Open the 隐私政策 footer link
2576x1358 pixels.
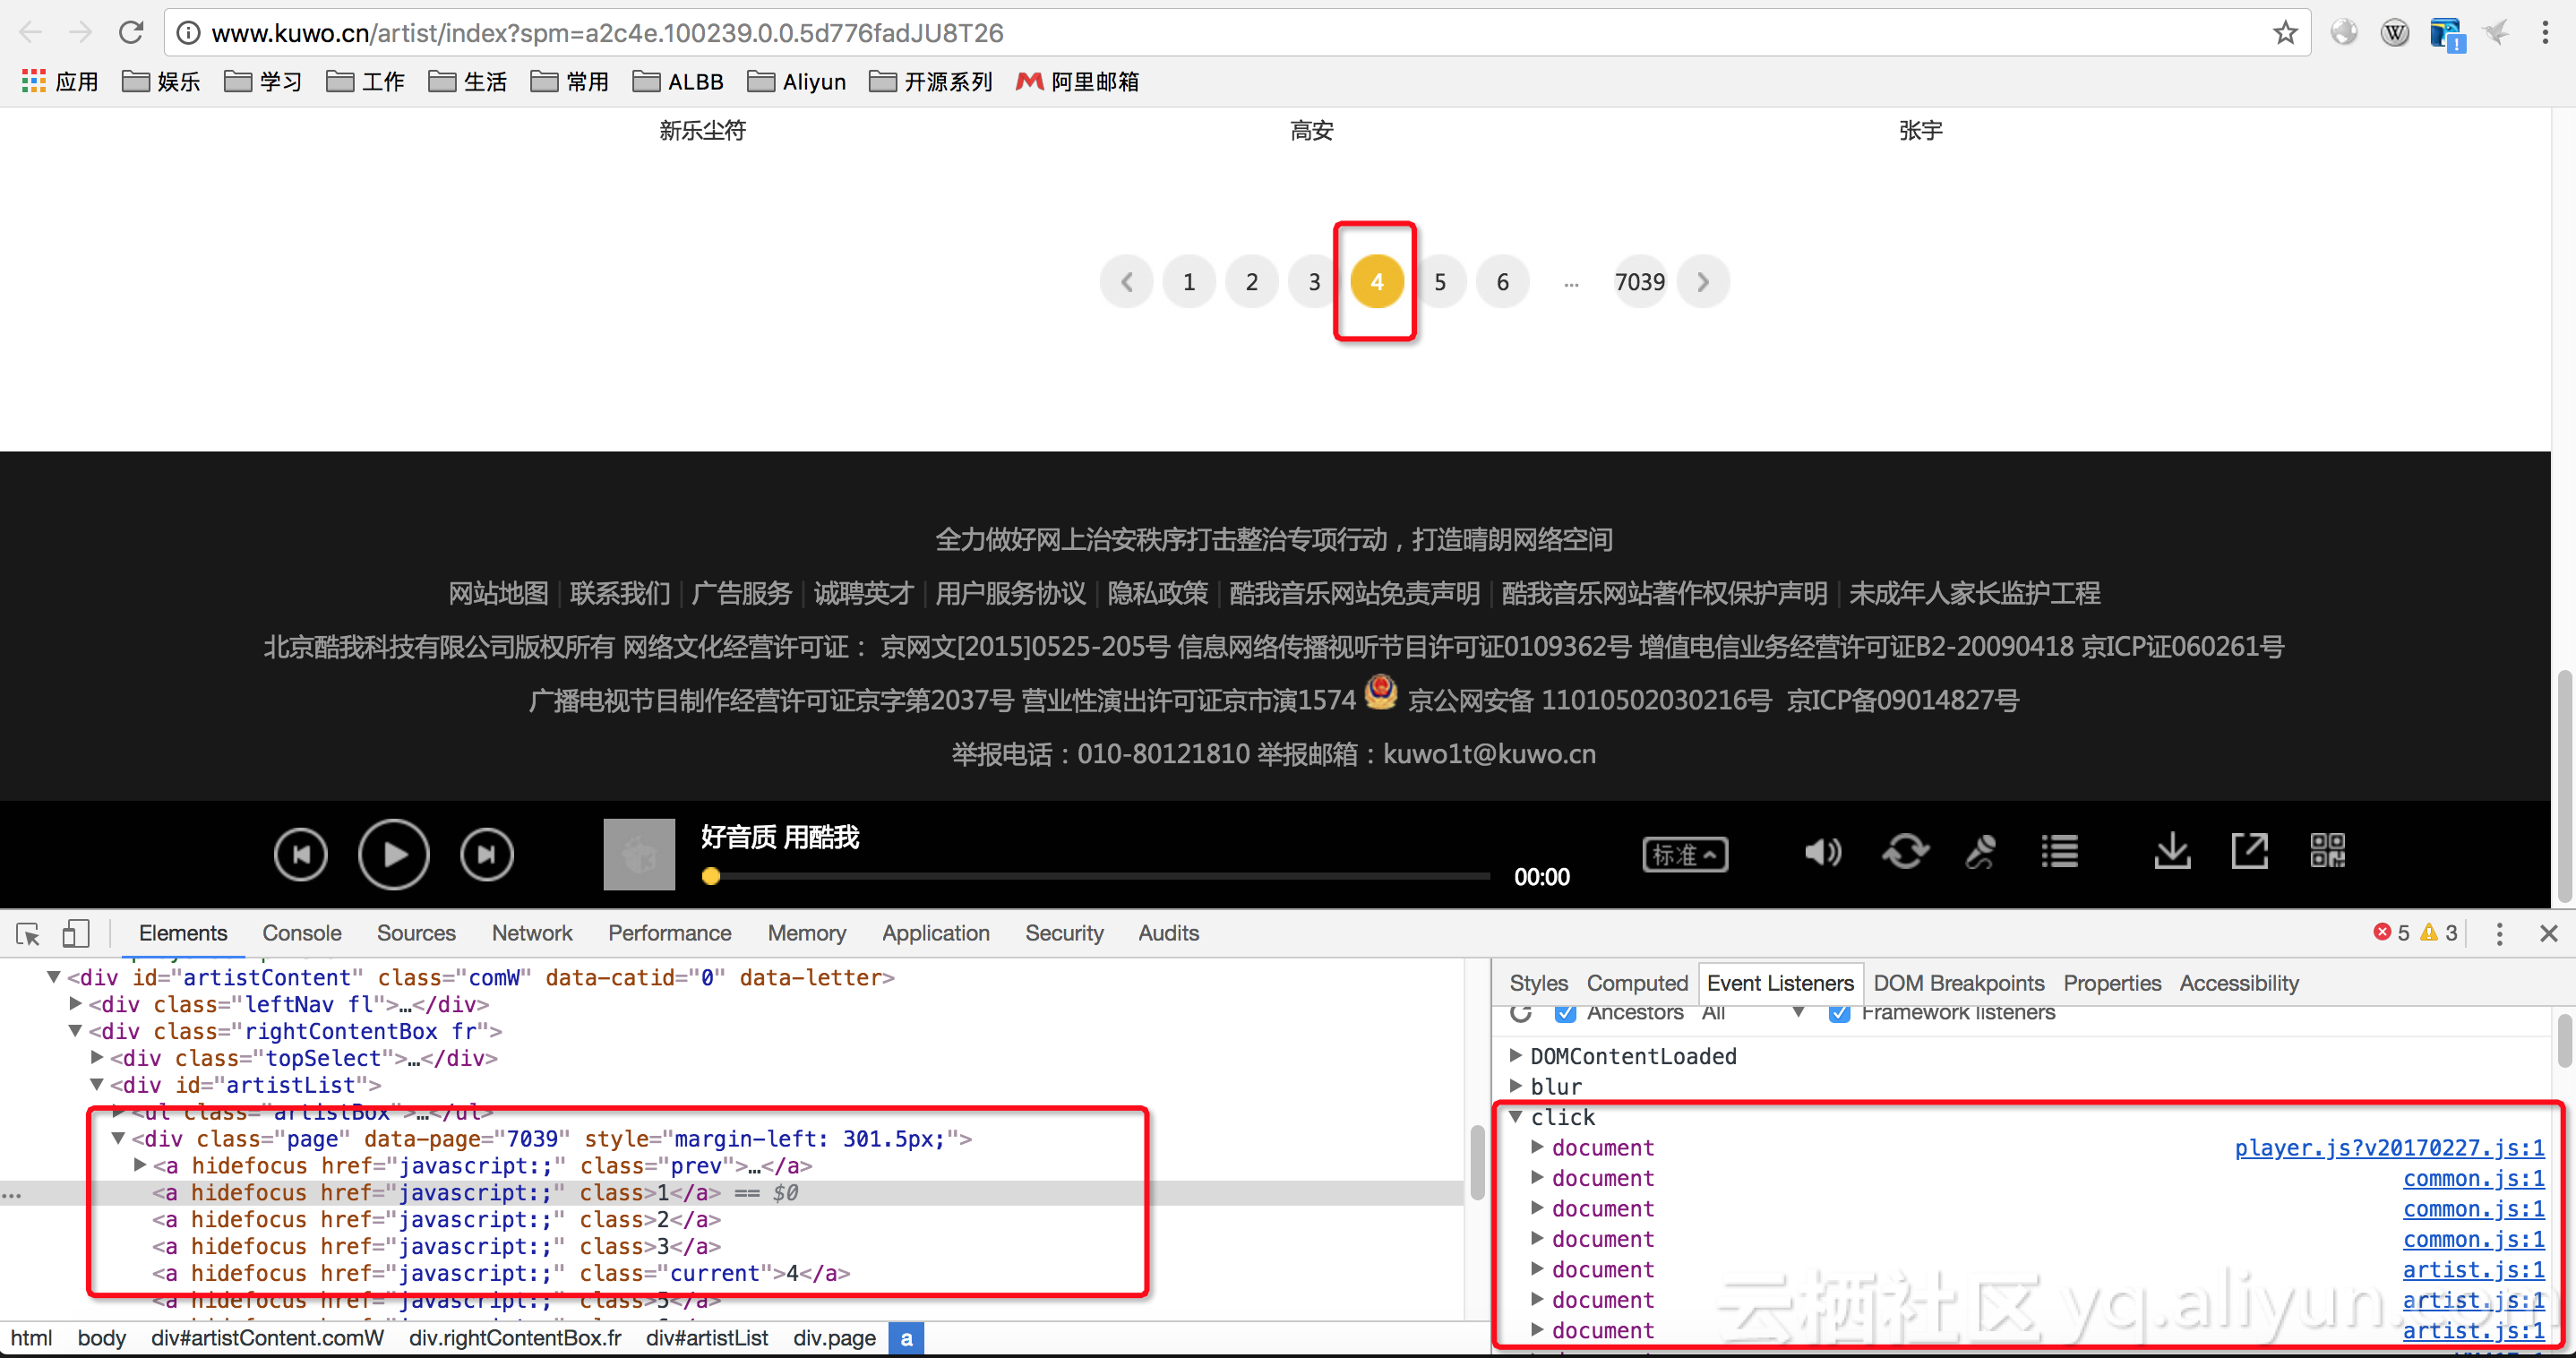(x=1157, y=593)
